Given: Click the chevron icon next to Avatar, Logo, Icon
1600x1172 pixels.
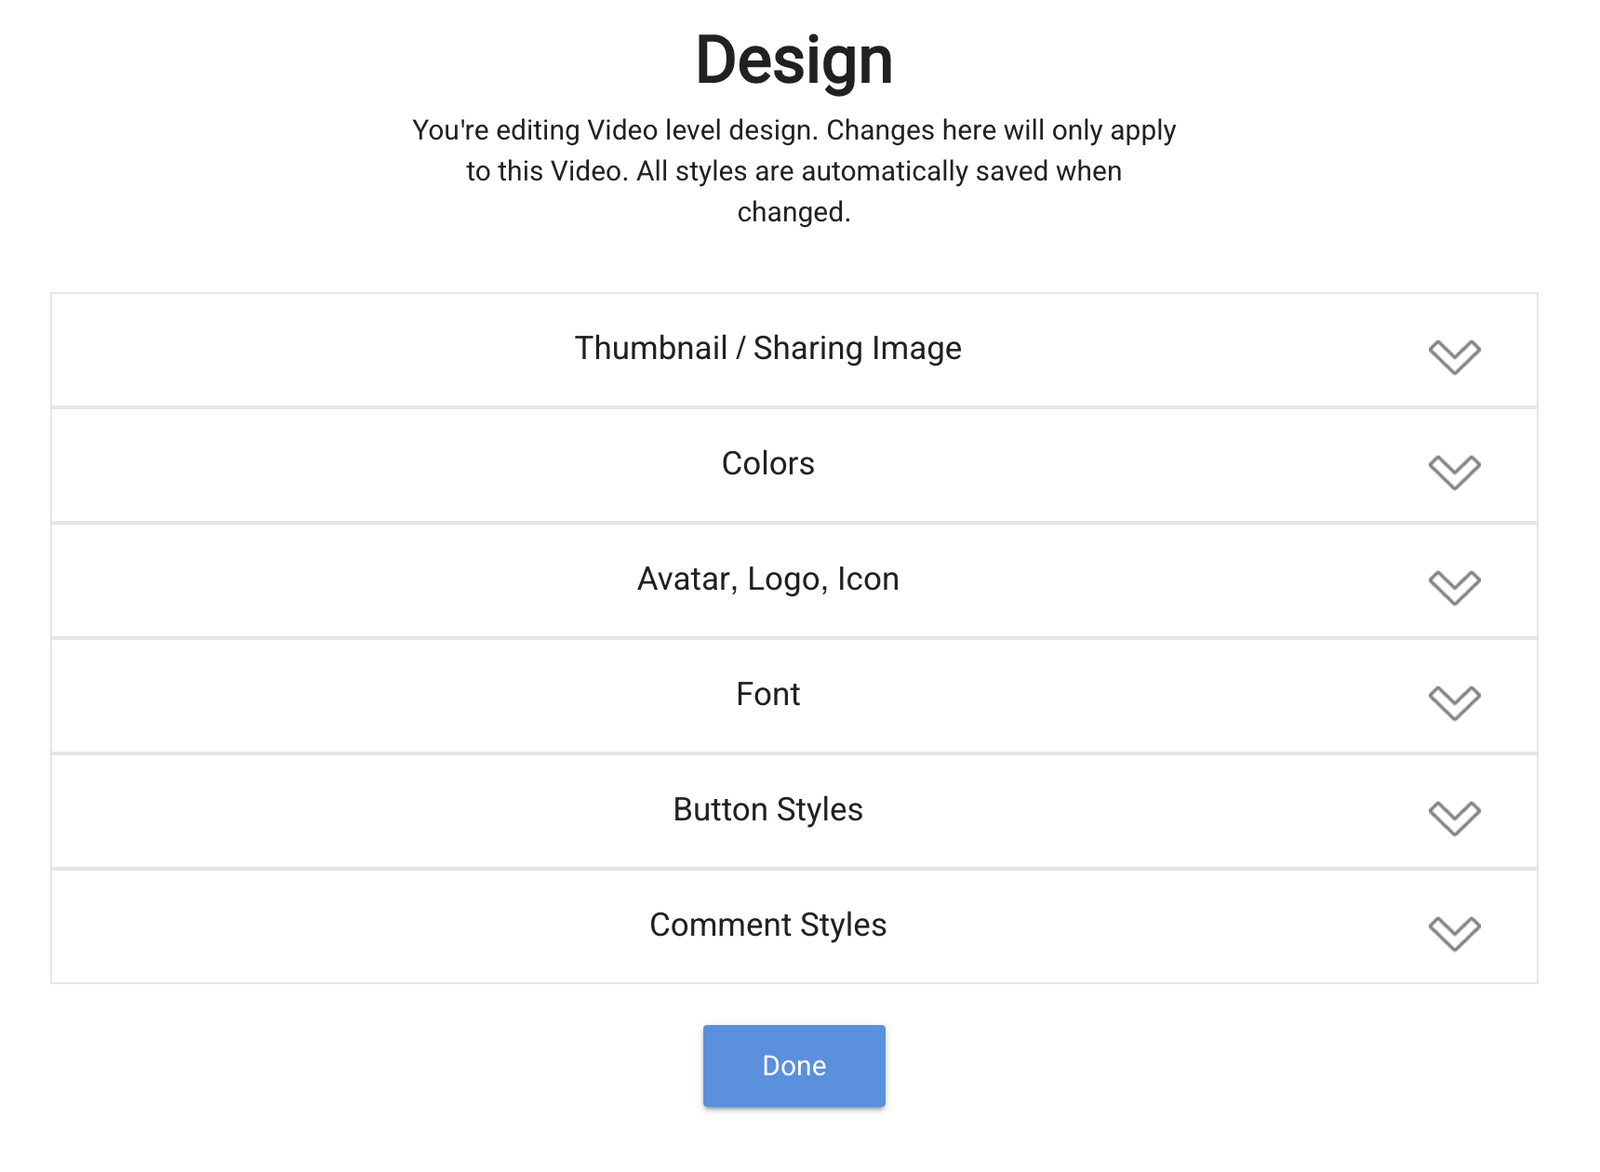Looking at the screenshot, I should (1454, 586).
